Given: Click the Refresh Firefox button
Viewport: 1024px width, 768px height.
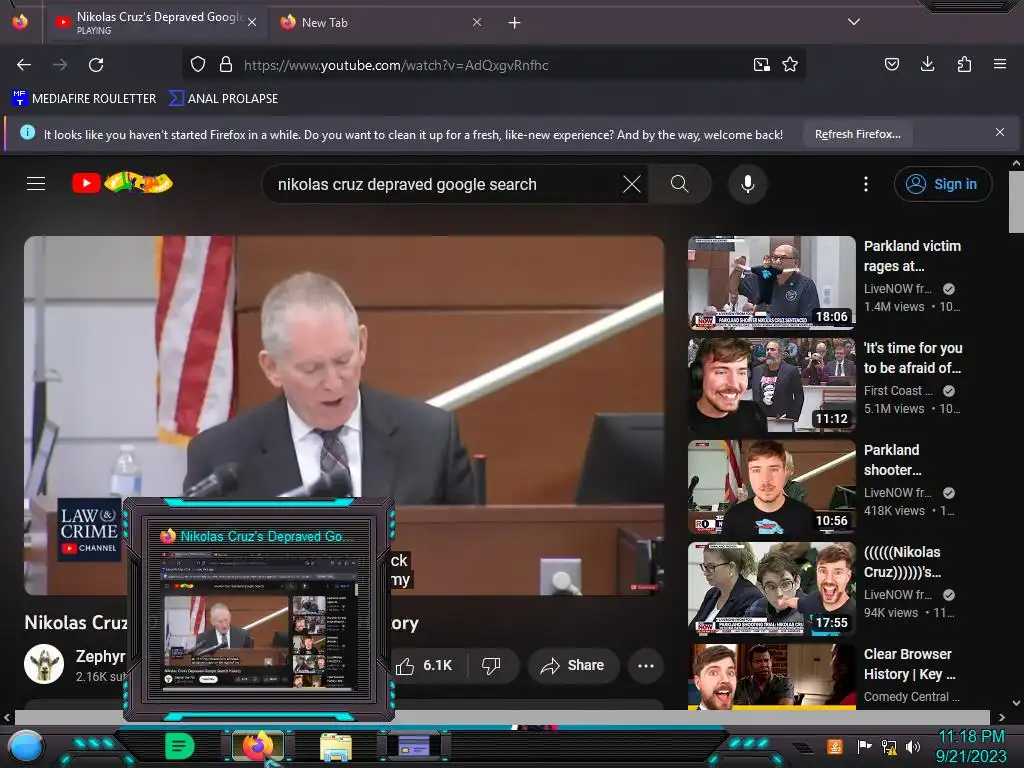Looking at the screenshot, I should [x=858, y=135].
